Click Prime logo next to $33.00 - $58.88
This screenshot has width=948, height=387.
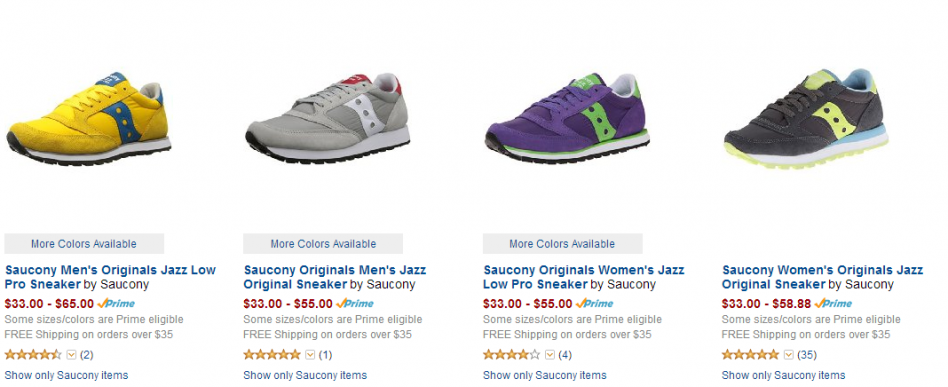(833, 304)
